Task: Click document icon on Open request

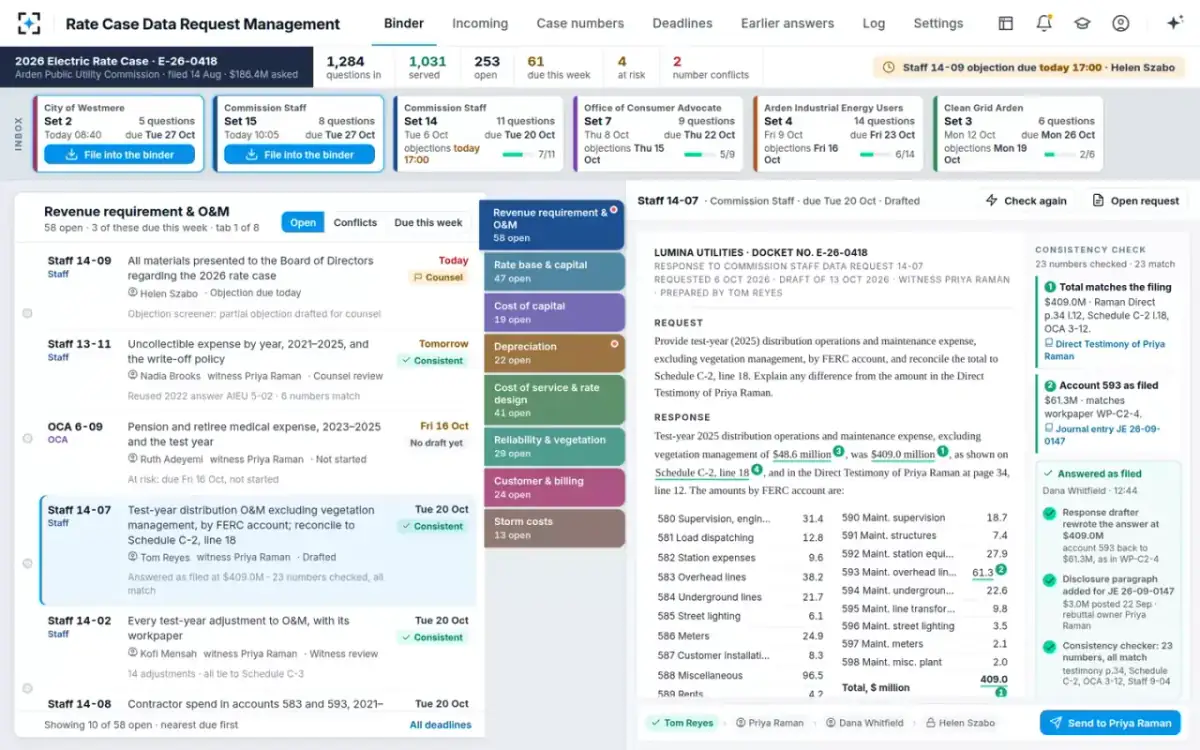Action: pyautogui.click(x=1098, y=200)
